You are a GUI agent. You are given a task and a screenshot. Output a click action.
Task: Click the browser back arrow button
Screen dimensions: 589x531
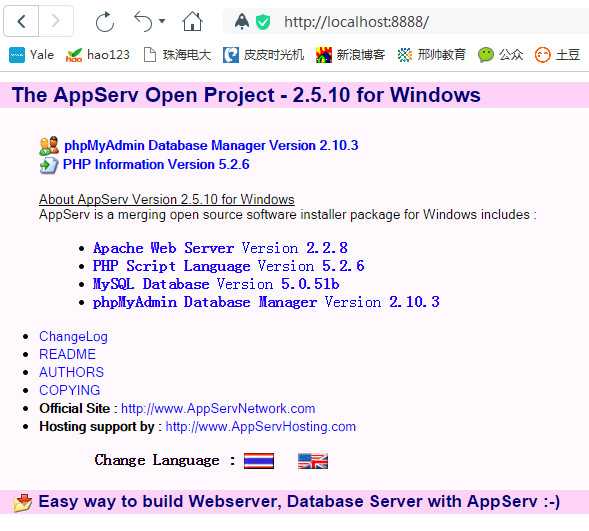pos(21,21)
